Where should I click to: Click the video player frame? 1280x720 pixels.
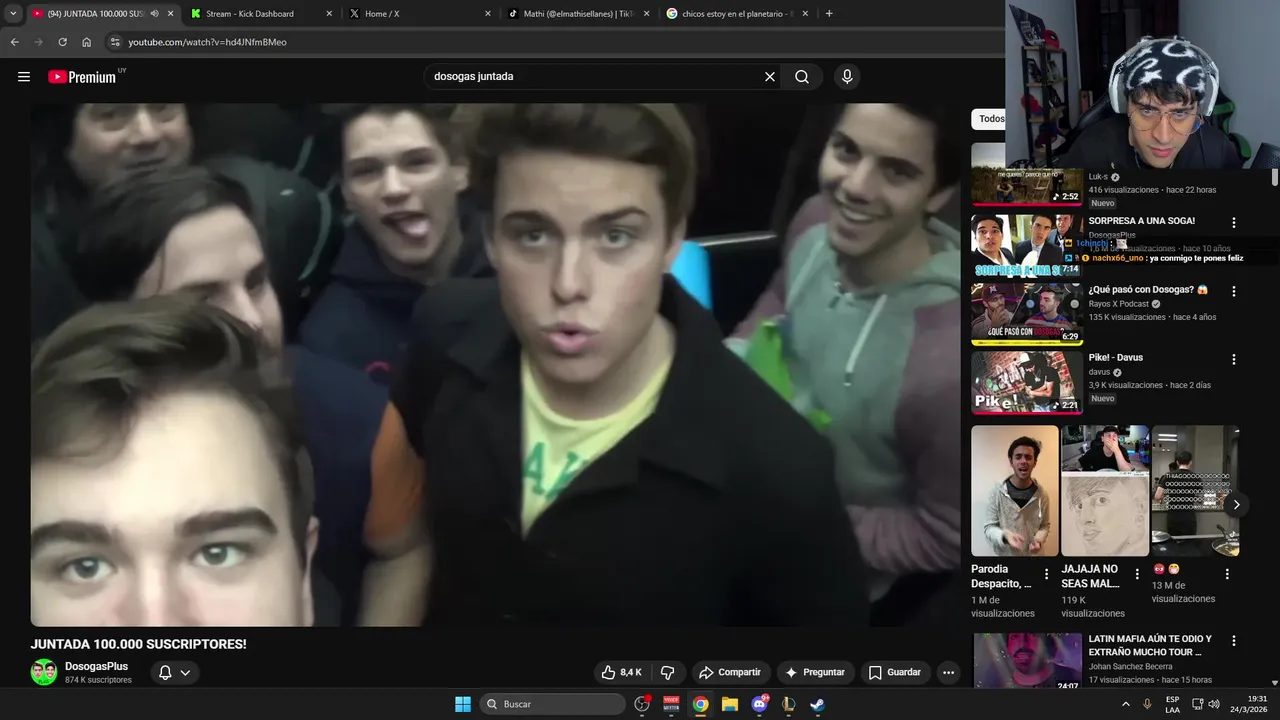pyautogui.click(x=495, y=365)
